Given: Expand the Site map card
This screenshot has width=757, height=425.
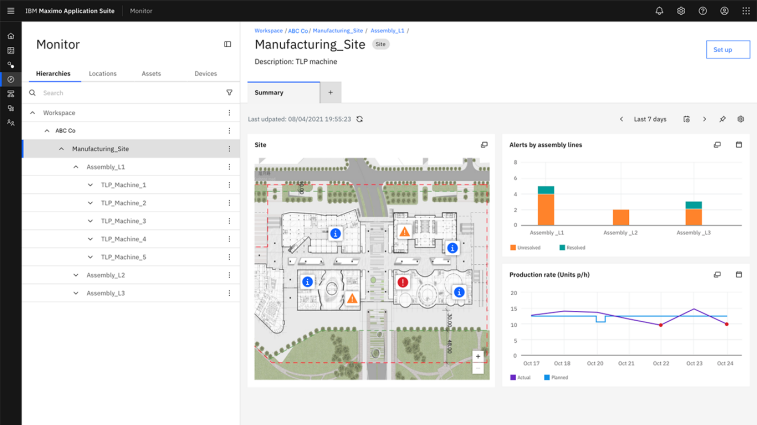Looking at the screenshot, I should tap(484, 145).
